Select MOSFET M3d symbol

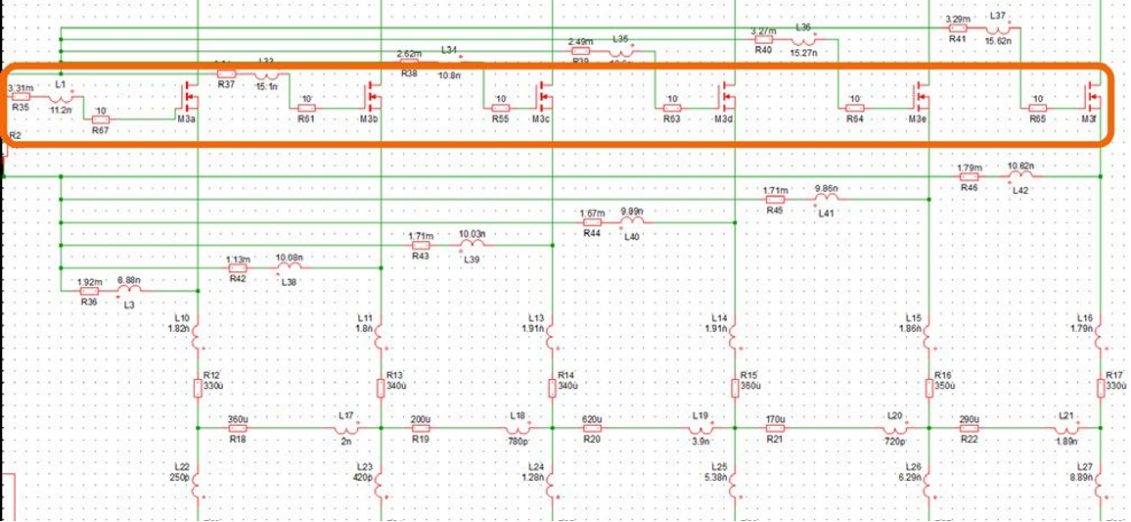click(726, 97)
